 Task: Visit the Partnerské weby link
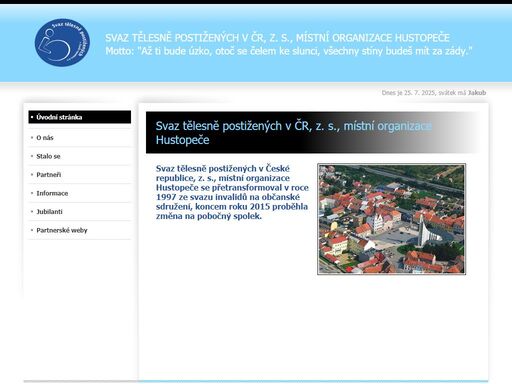tap(62, 230)
